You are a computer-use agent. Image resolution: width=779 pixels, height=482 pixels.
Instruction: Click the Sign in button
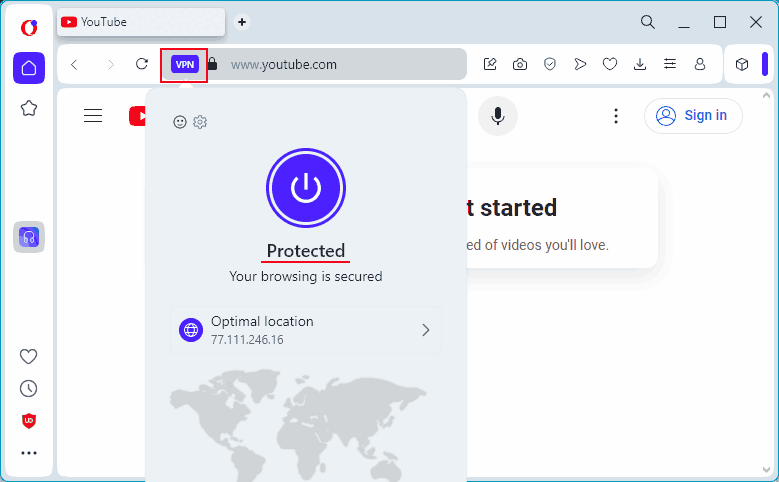tap(693, 116)
